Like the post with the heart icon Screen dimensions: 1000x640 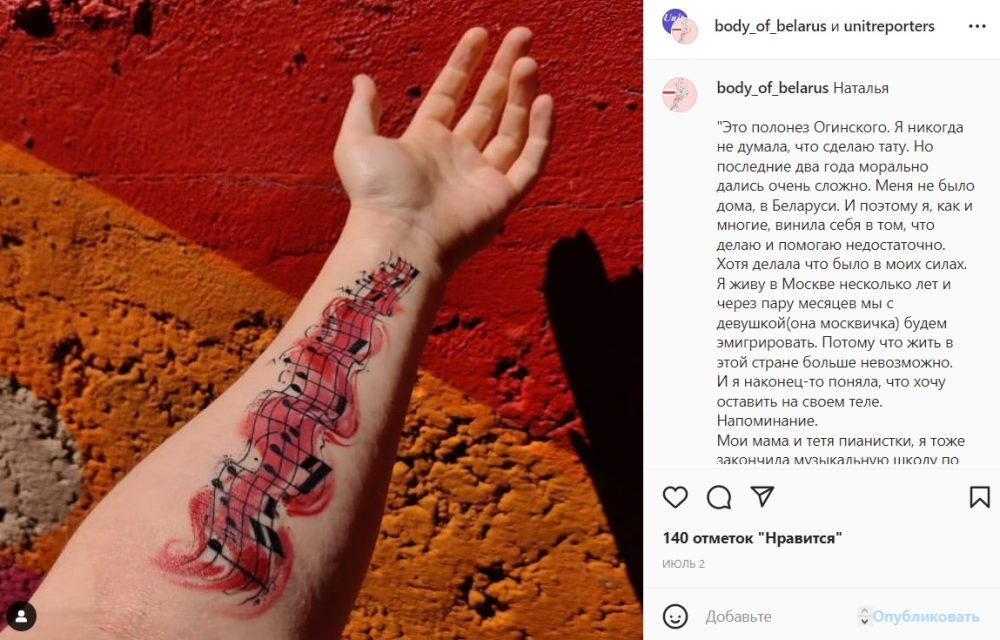[x=675, y=497]
